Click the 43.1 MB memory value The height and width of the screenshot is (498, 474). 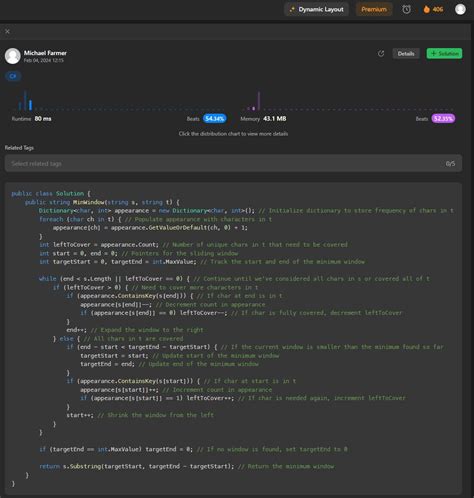pyautogui.click(x=275, y=119)
